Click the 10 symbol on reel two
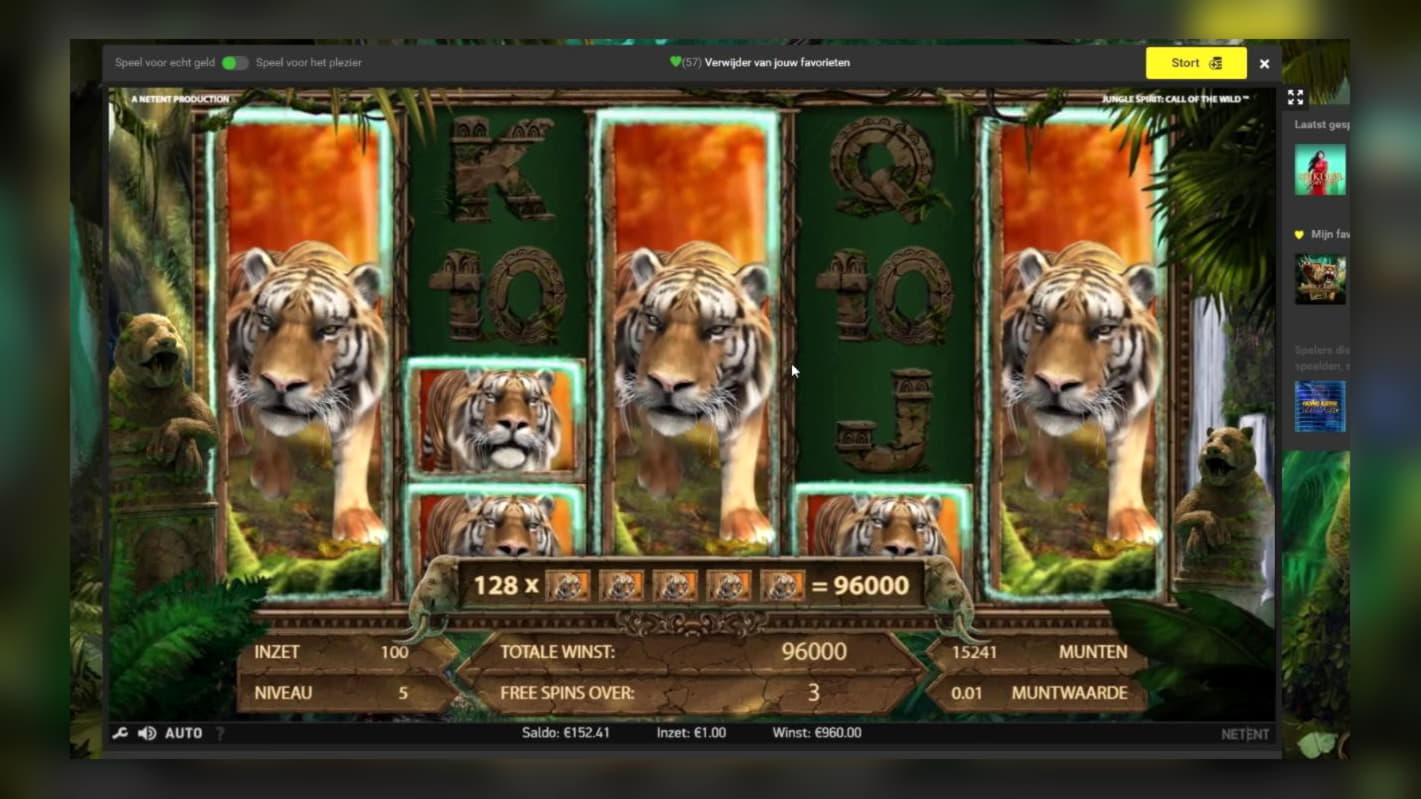 [x=498, y=294]
